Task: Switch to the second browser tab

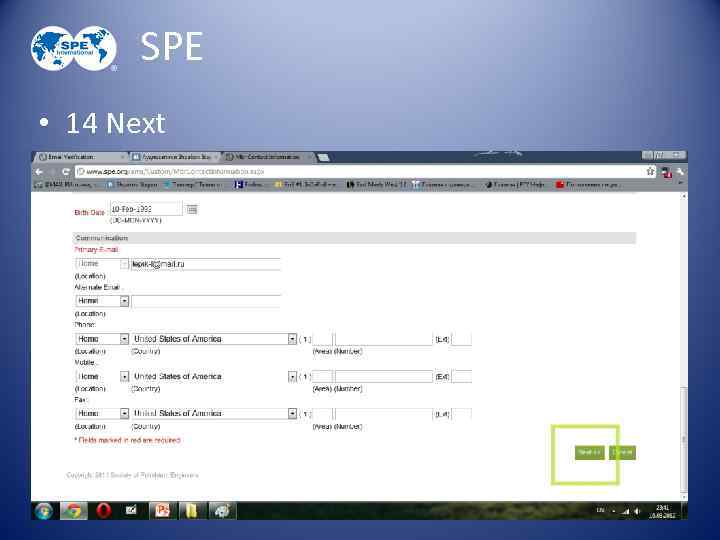Action: [x=174, y=157]
